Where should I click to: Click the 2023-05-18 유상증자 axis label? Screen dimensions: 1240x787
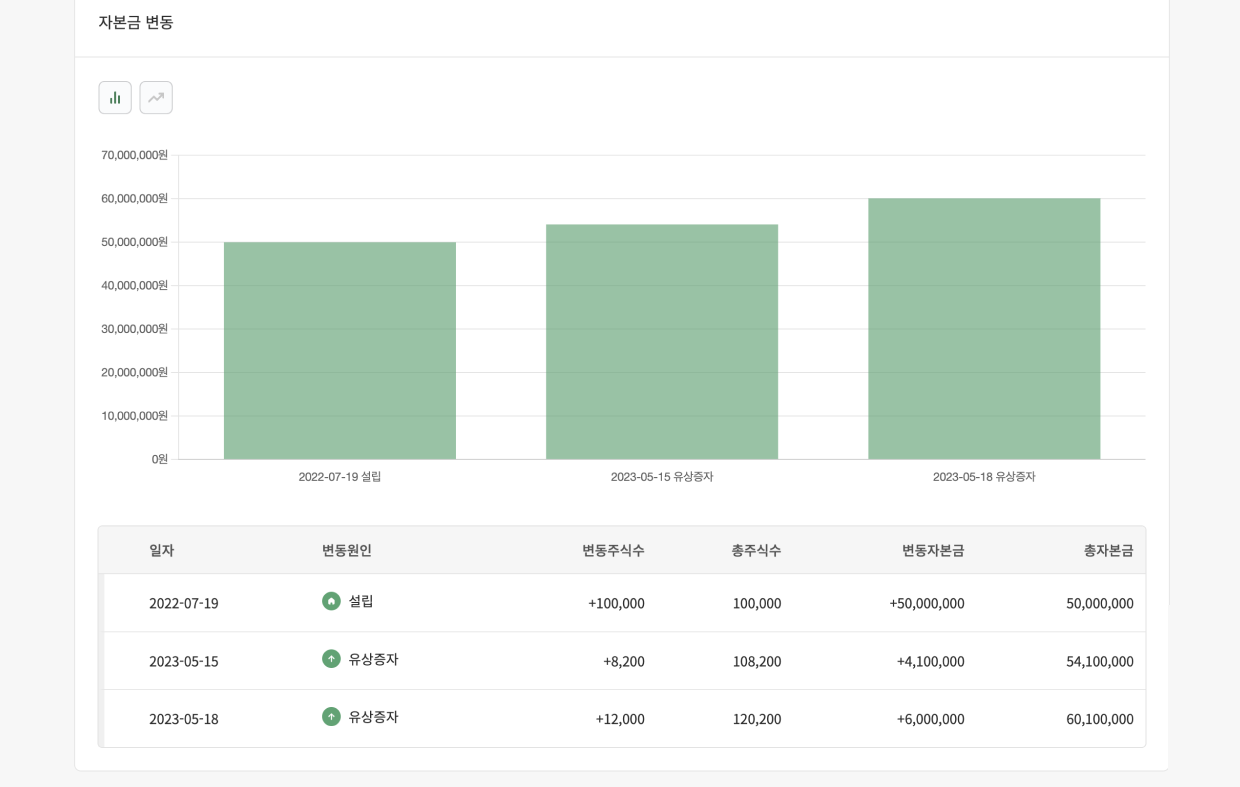(x=984, y=477)
